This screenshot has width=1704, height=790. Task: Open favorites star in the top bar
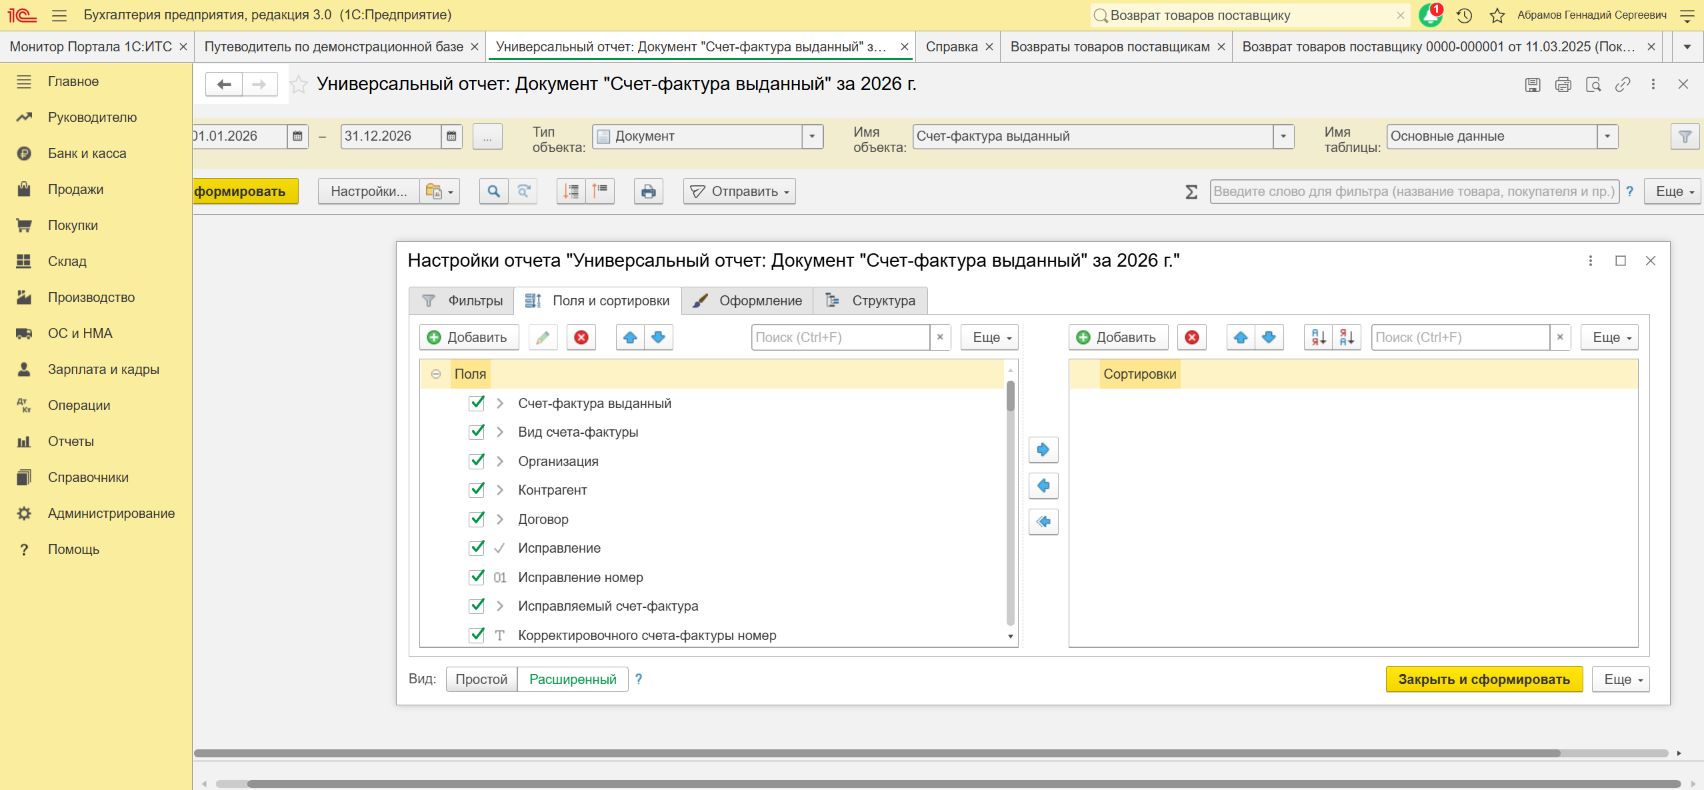tap(1497, 15)
